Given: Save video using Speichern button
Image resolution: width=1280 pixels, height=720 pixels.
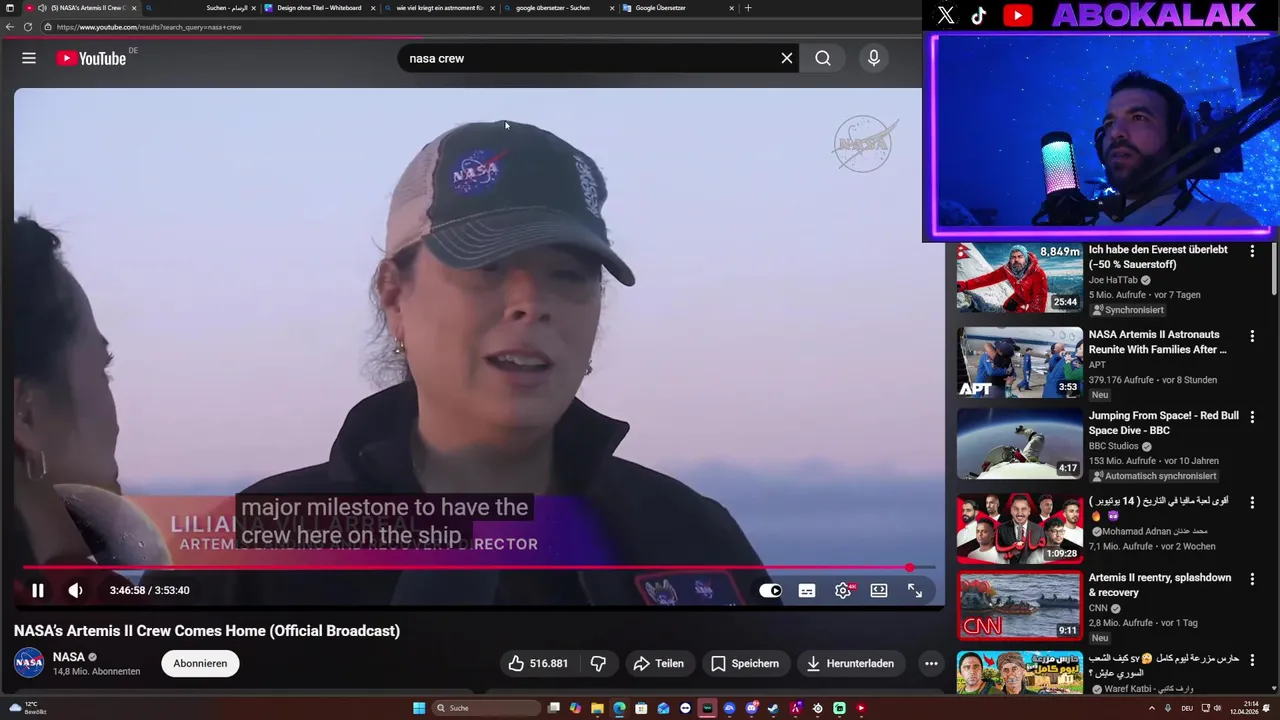Looking at the screenshot, I should [x=745, y=663].
